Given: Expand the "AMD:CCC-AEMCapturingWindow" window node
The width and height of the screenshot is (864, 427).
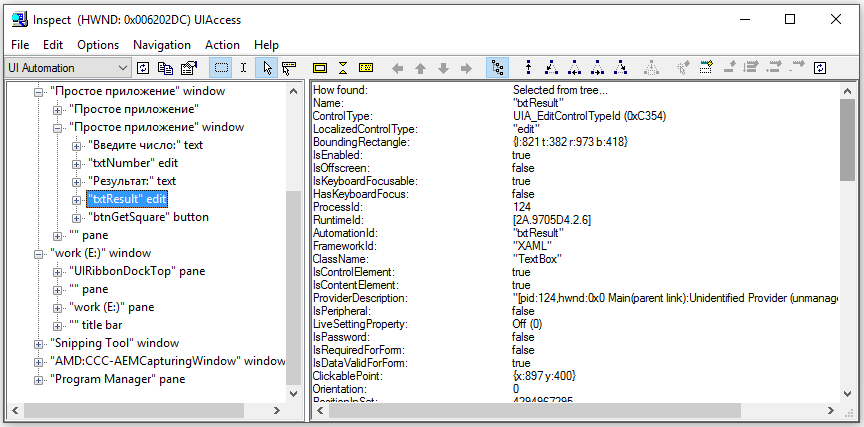Looking at the screenshot, I should click(39, 363).
